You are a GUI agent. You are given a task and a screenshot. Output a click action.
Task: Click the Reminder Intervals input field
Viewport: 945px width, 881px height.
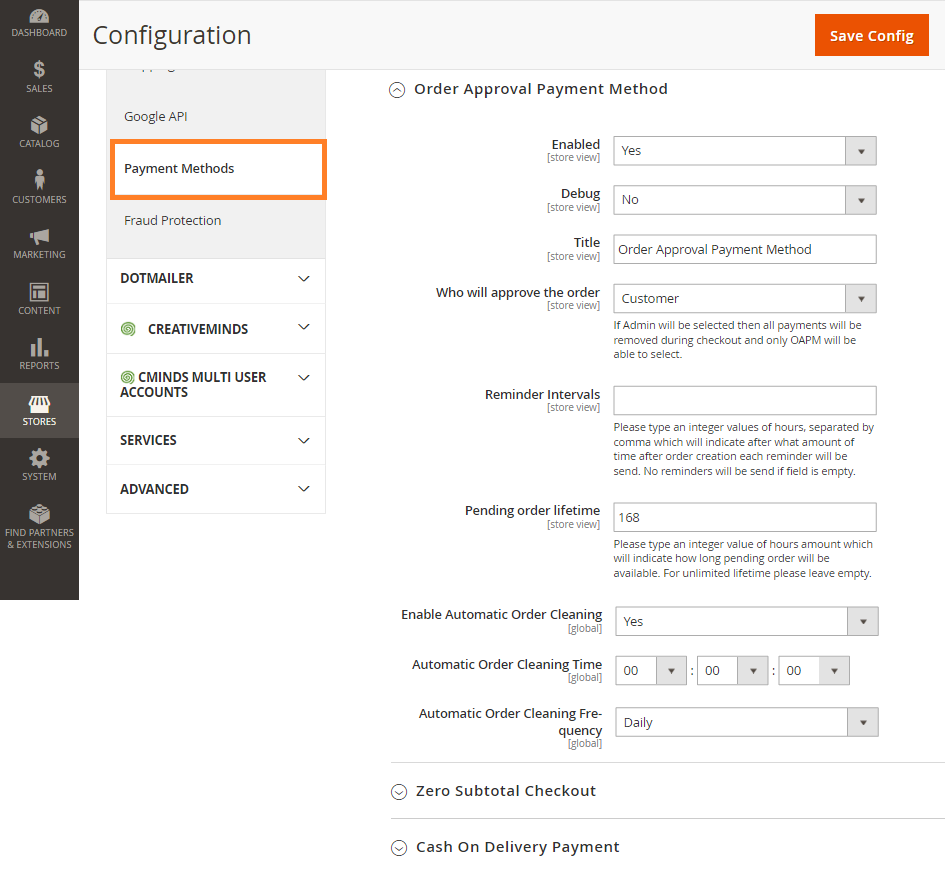click(x=745, y=401)
